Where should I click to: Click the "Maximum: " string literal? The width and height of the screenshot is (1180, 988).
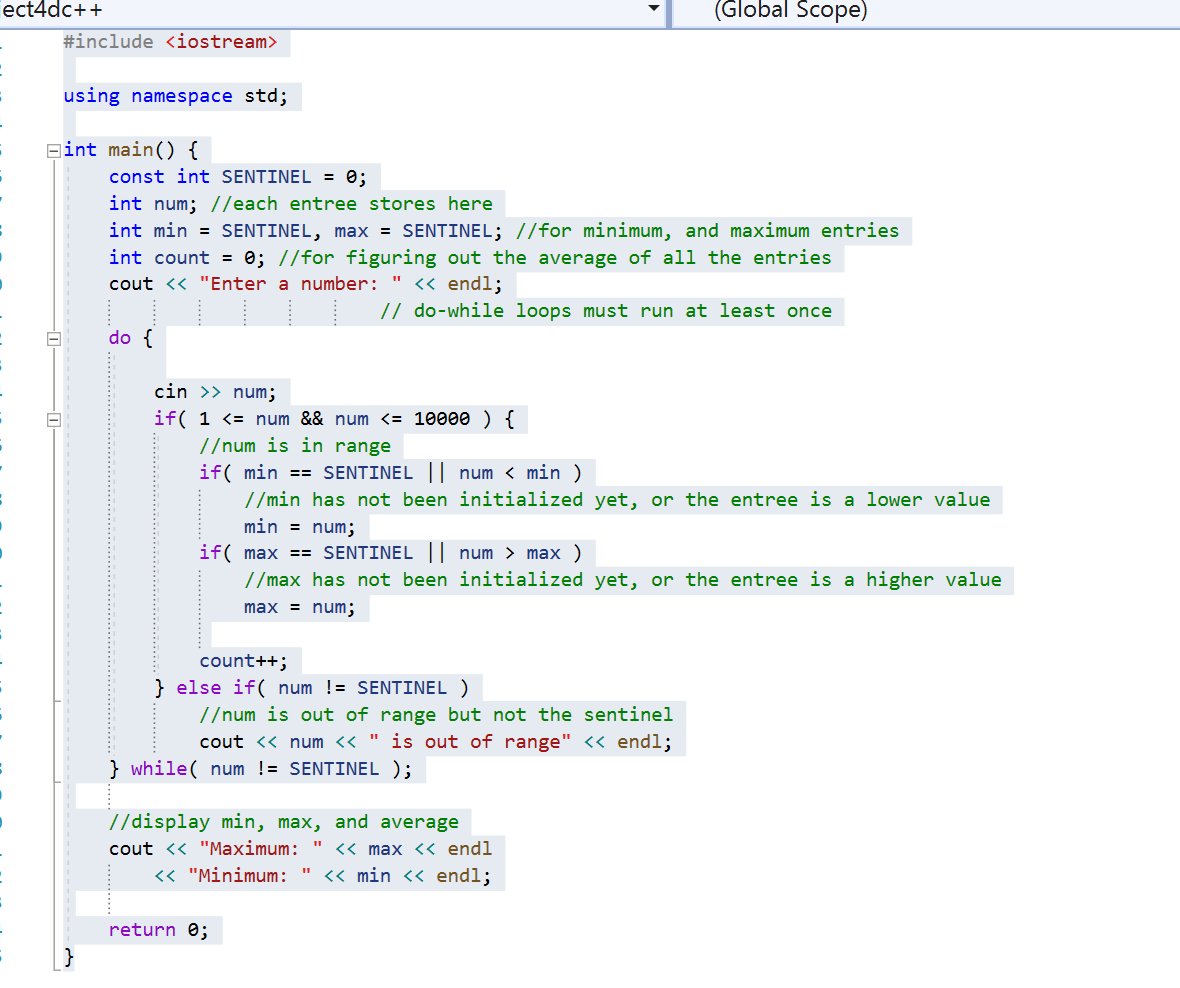click(x=261, y=850)
